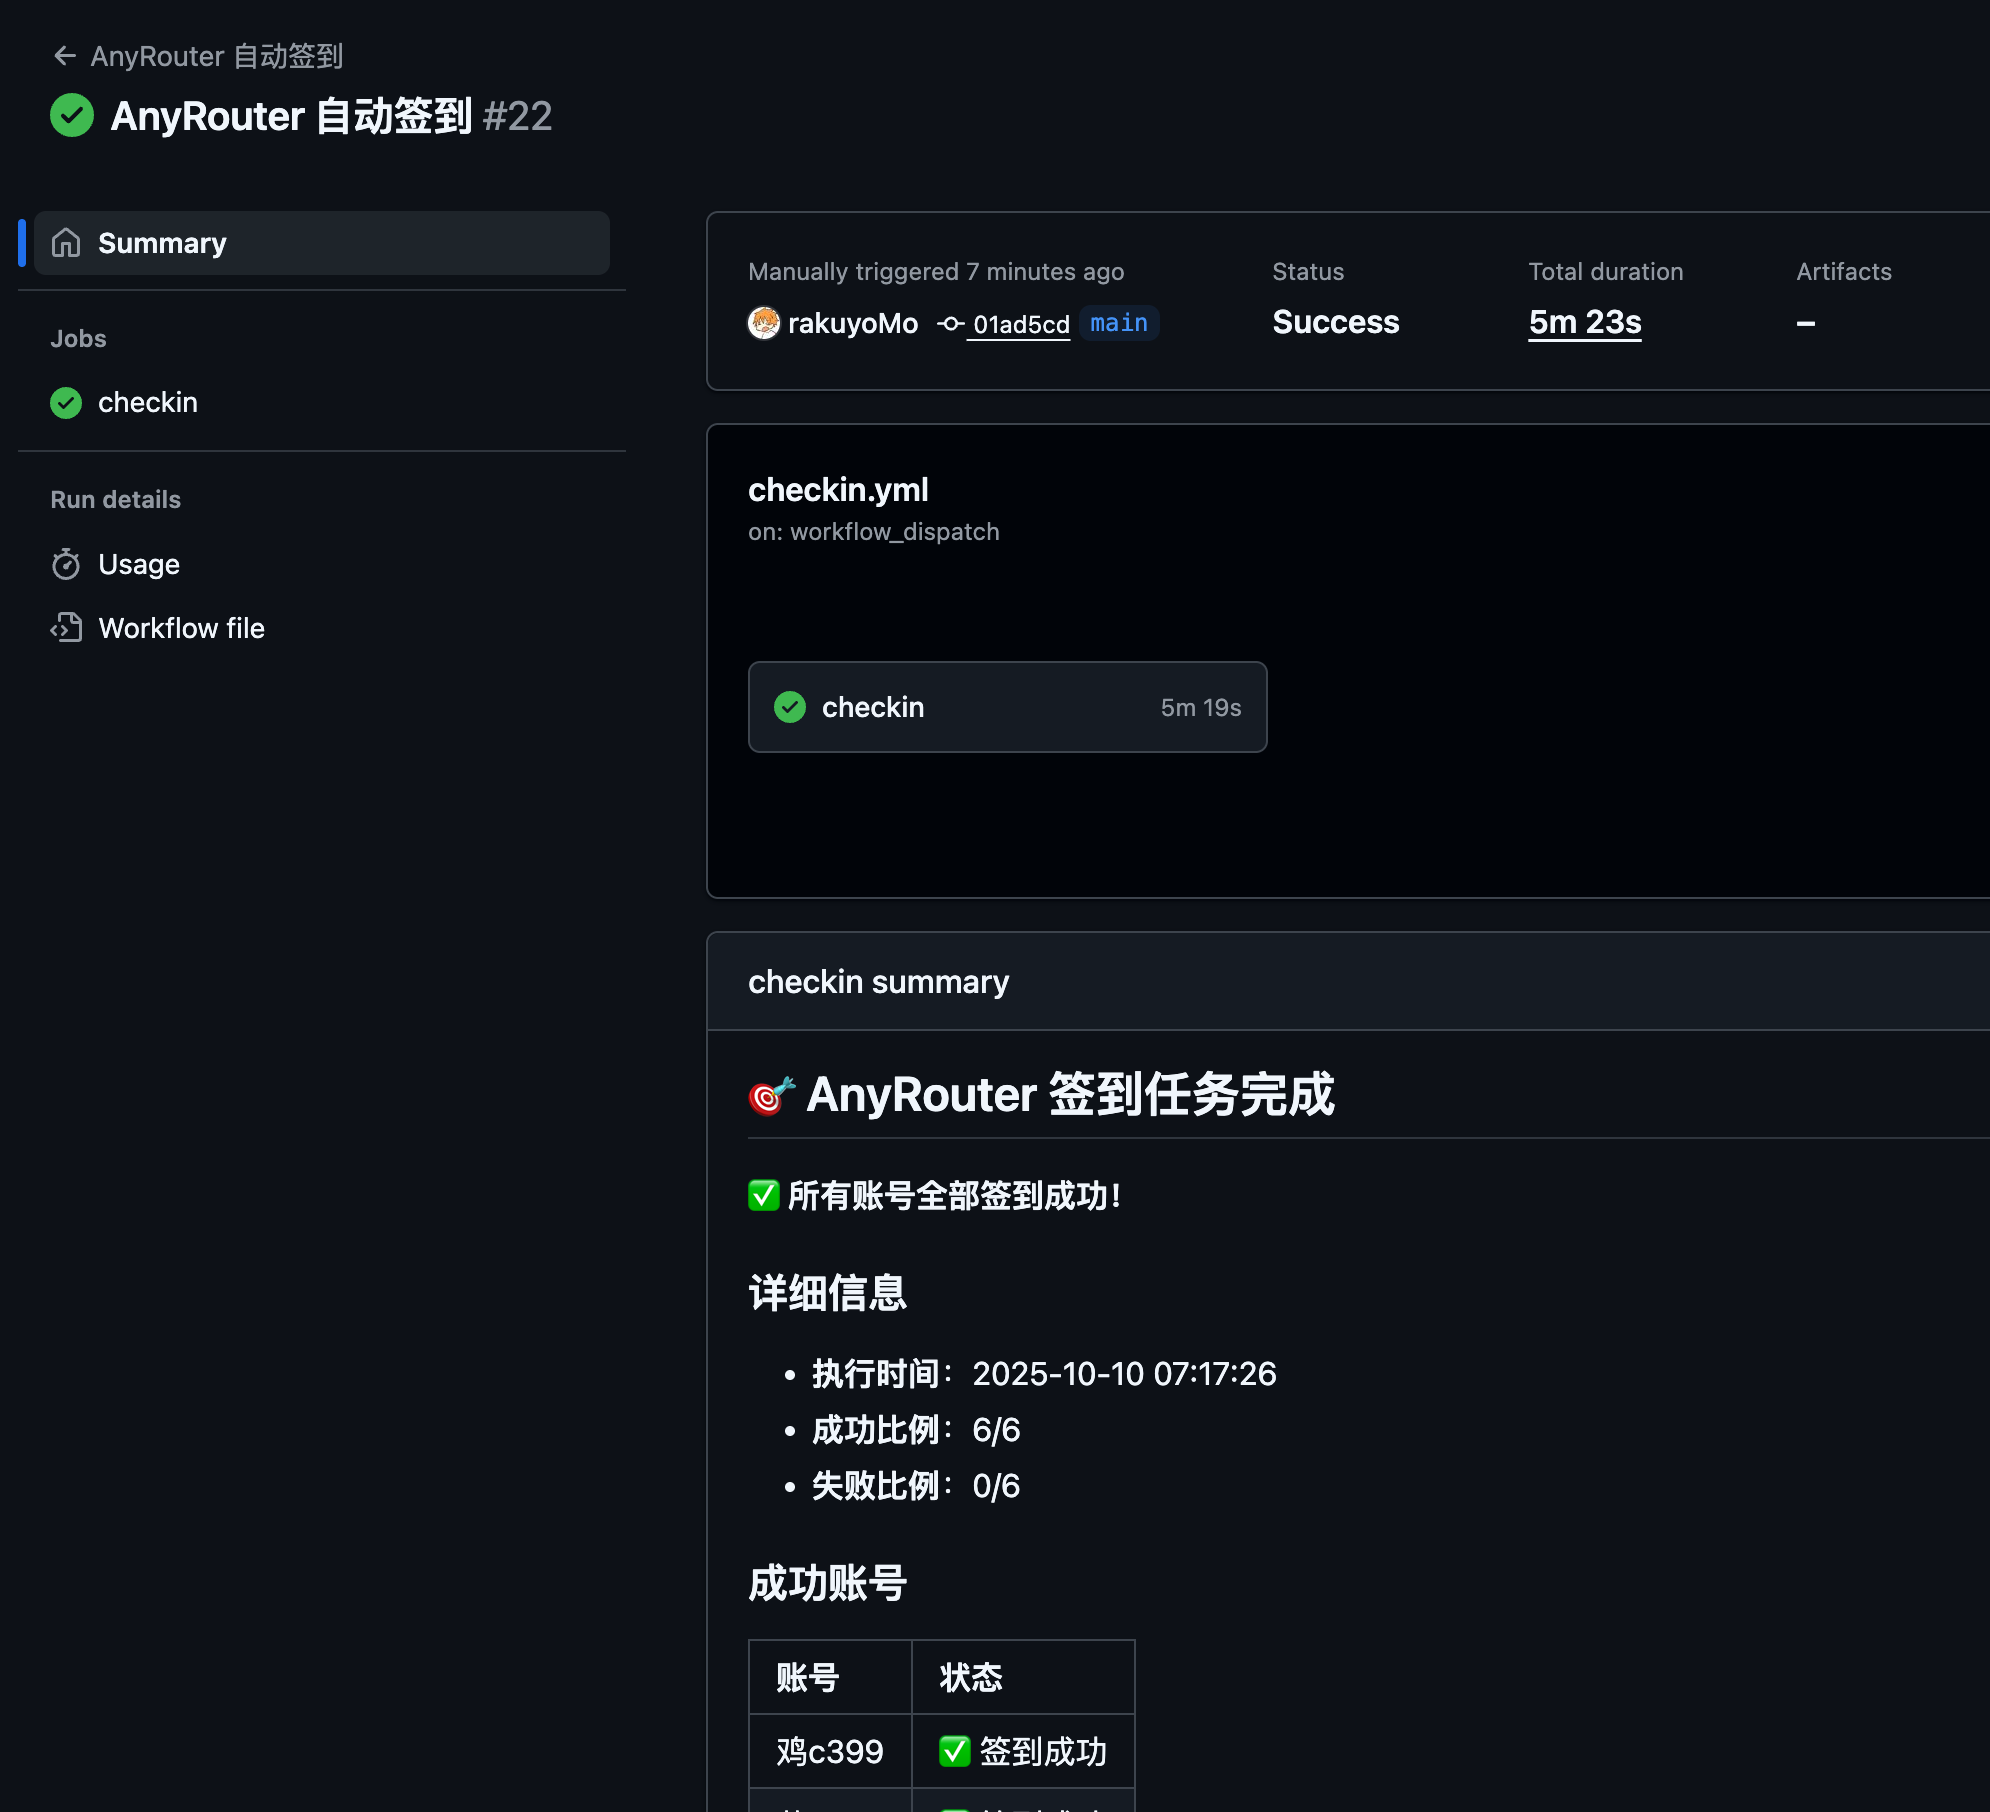Click the home icon beside Summary
The width and height of the screenshot is (1990, 1812).
(66, 243)
